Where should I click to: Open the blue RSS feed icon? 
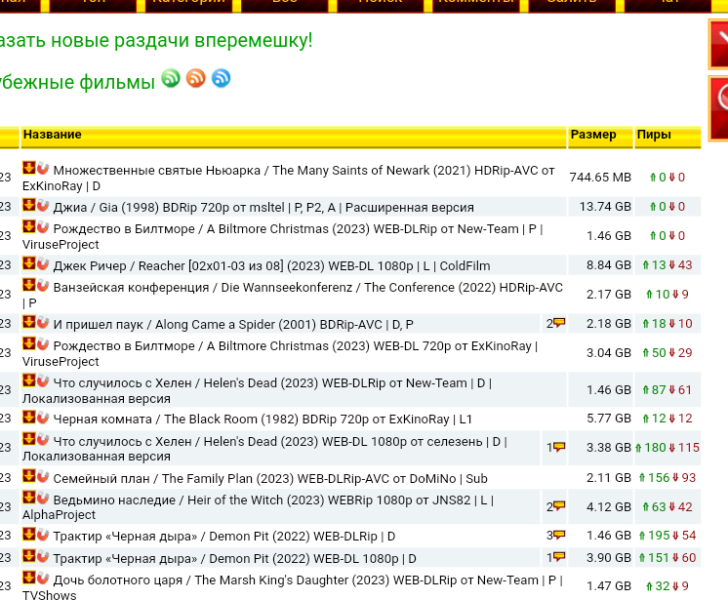pos(221,78)
